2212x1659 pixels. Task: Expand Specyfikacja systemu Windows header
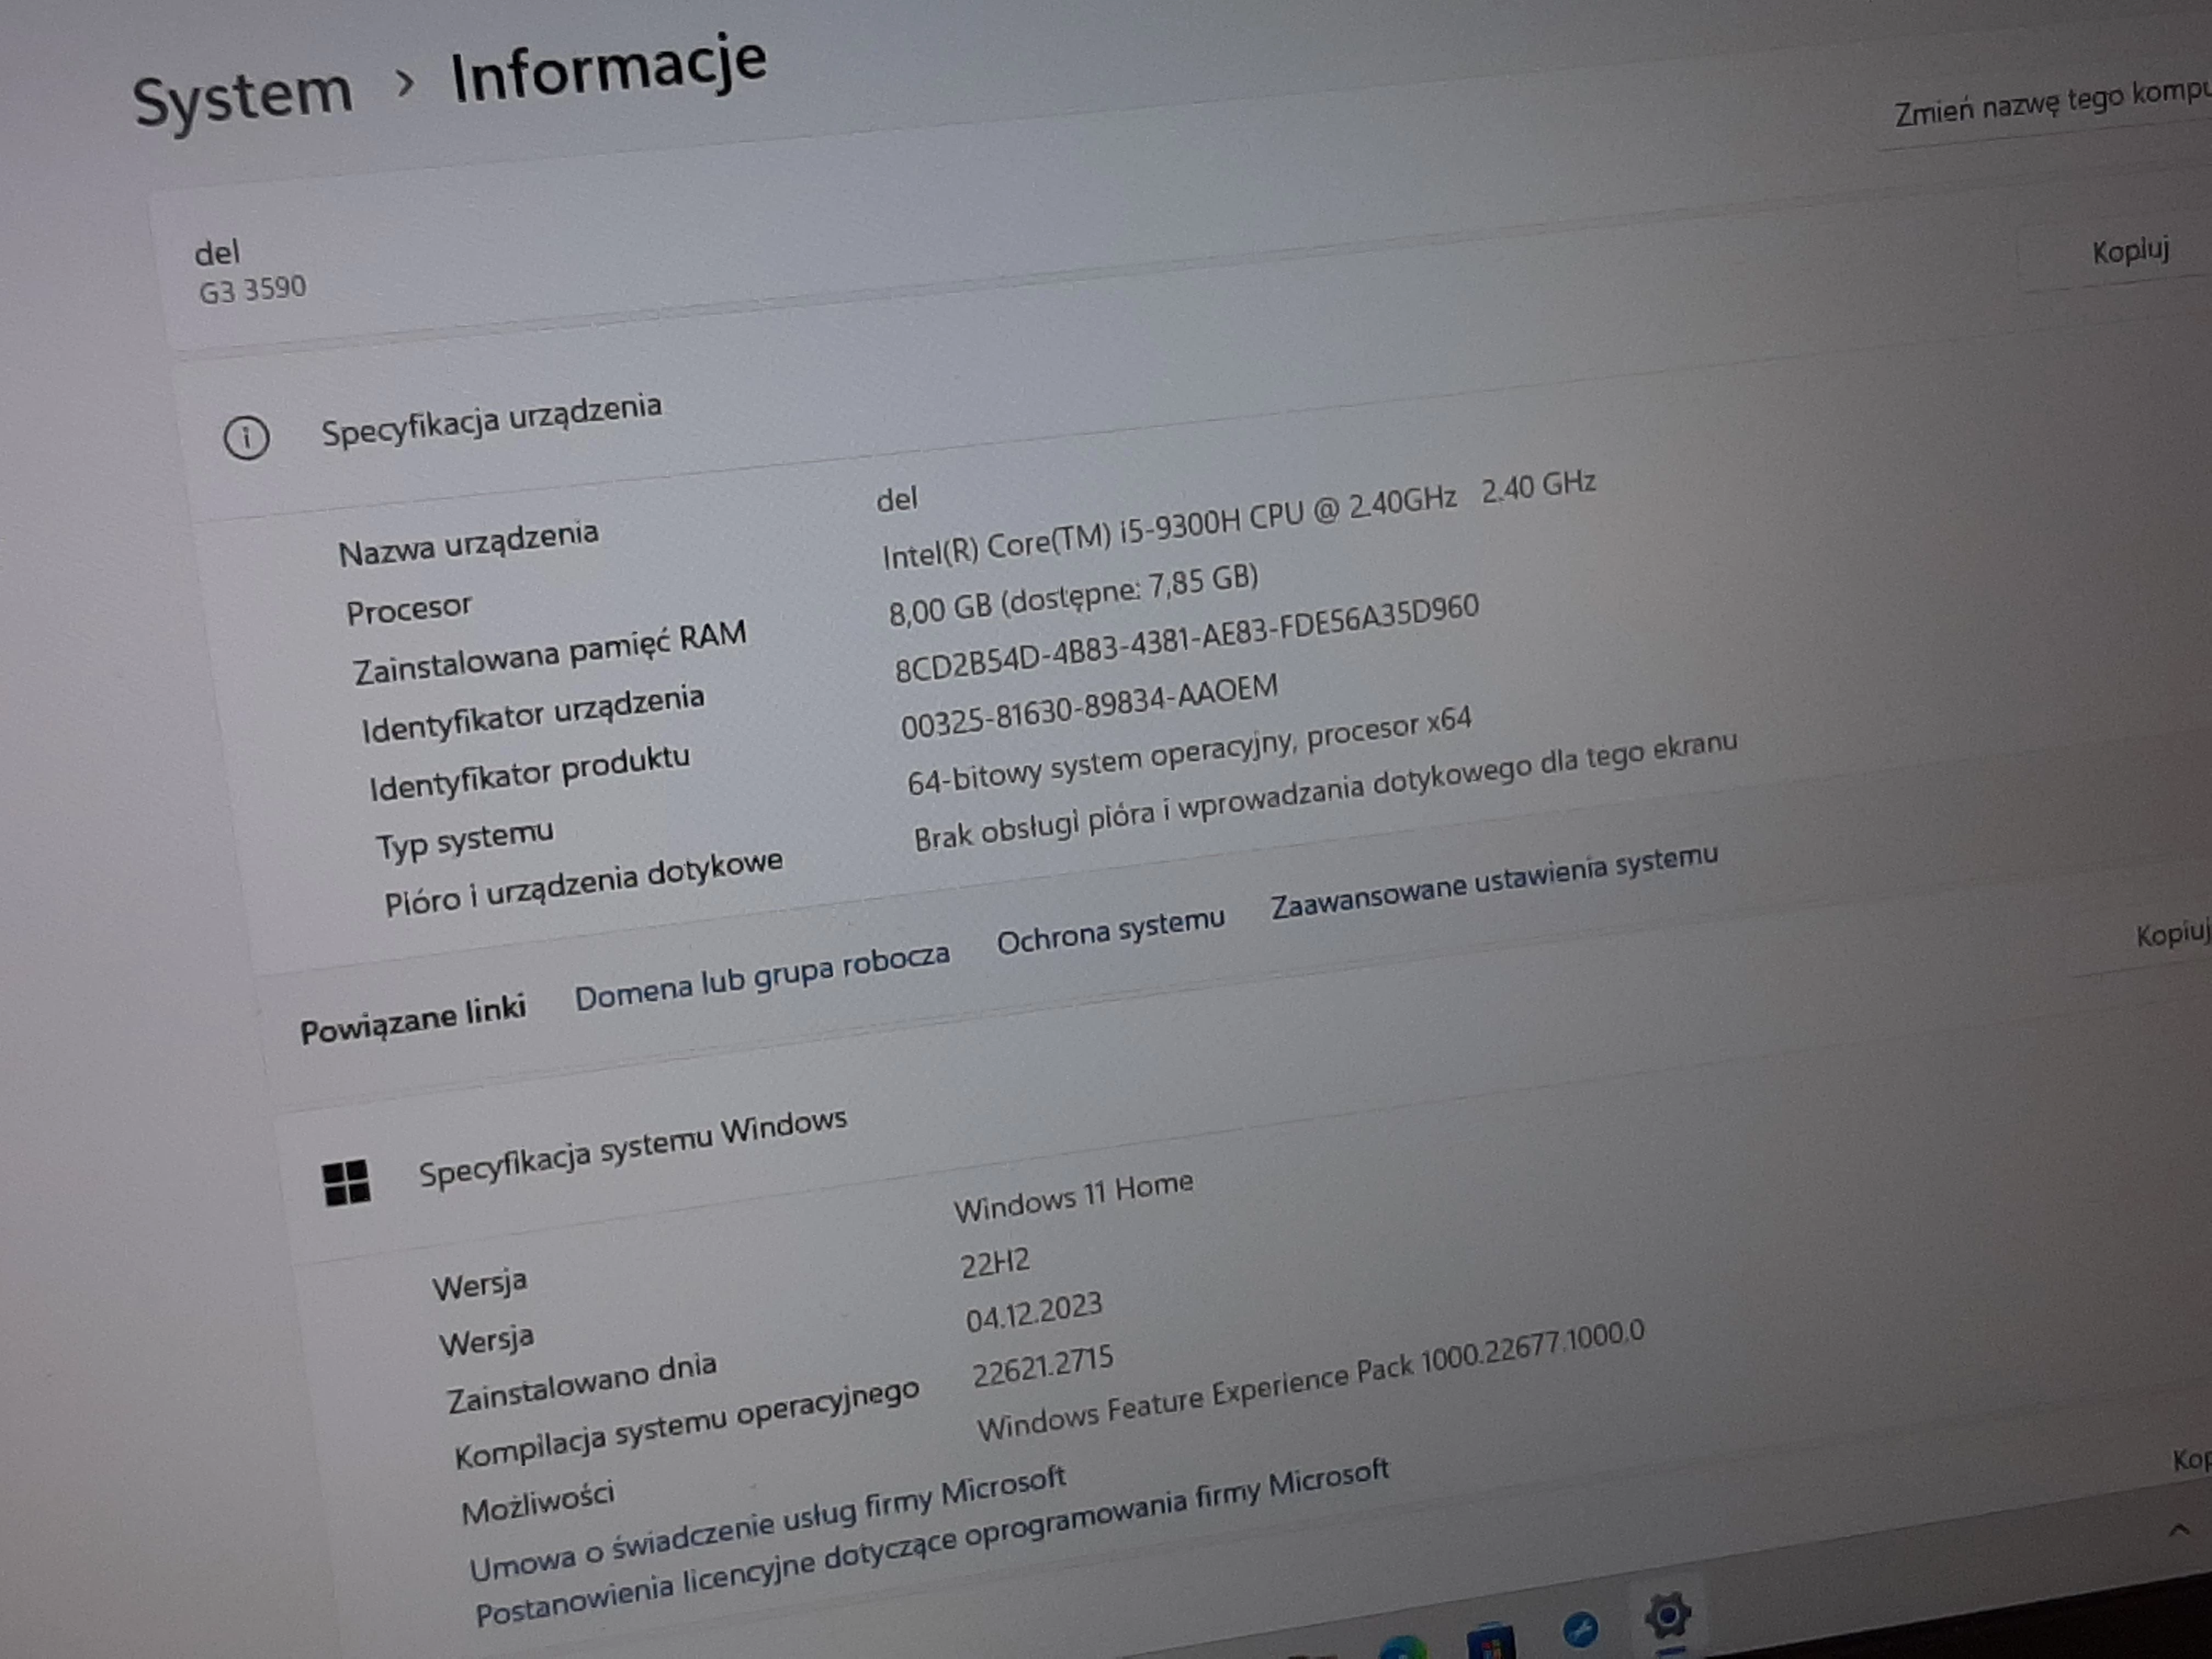632,1148
